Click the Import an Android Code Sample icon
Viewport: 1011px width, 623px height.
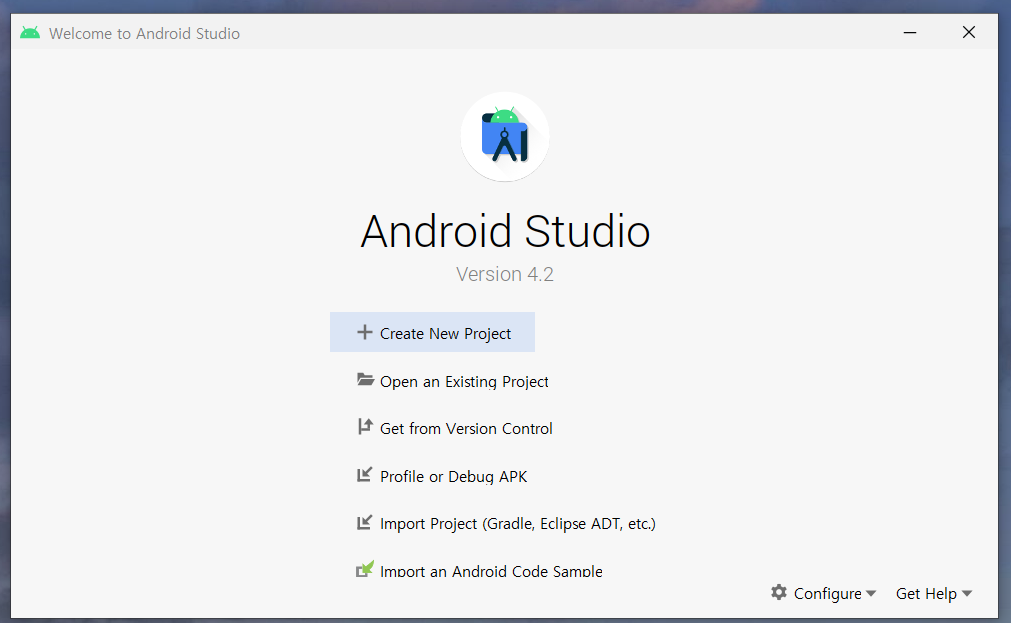(x=365, y=569)
